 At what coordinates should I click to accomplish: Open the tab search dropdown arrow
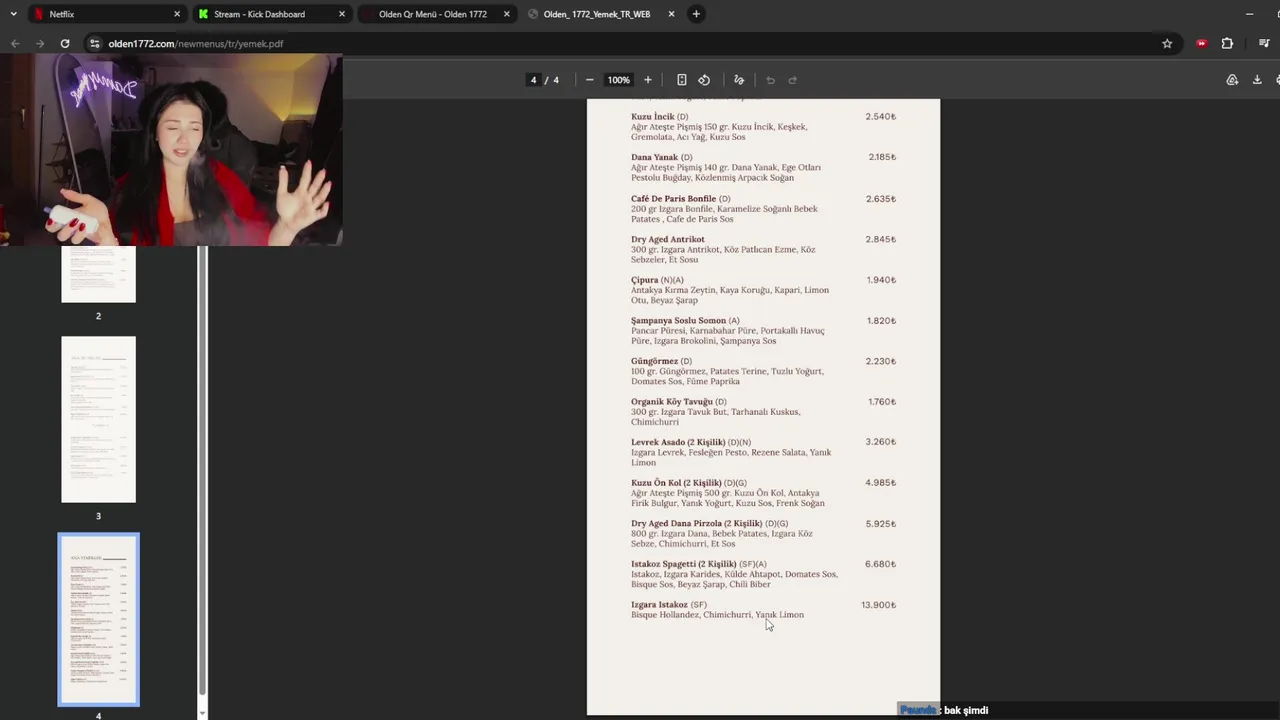pyautogui.click(x=13, y=14)
